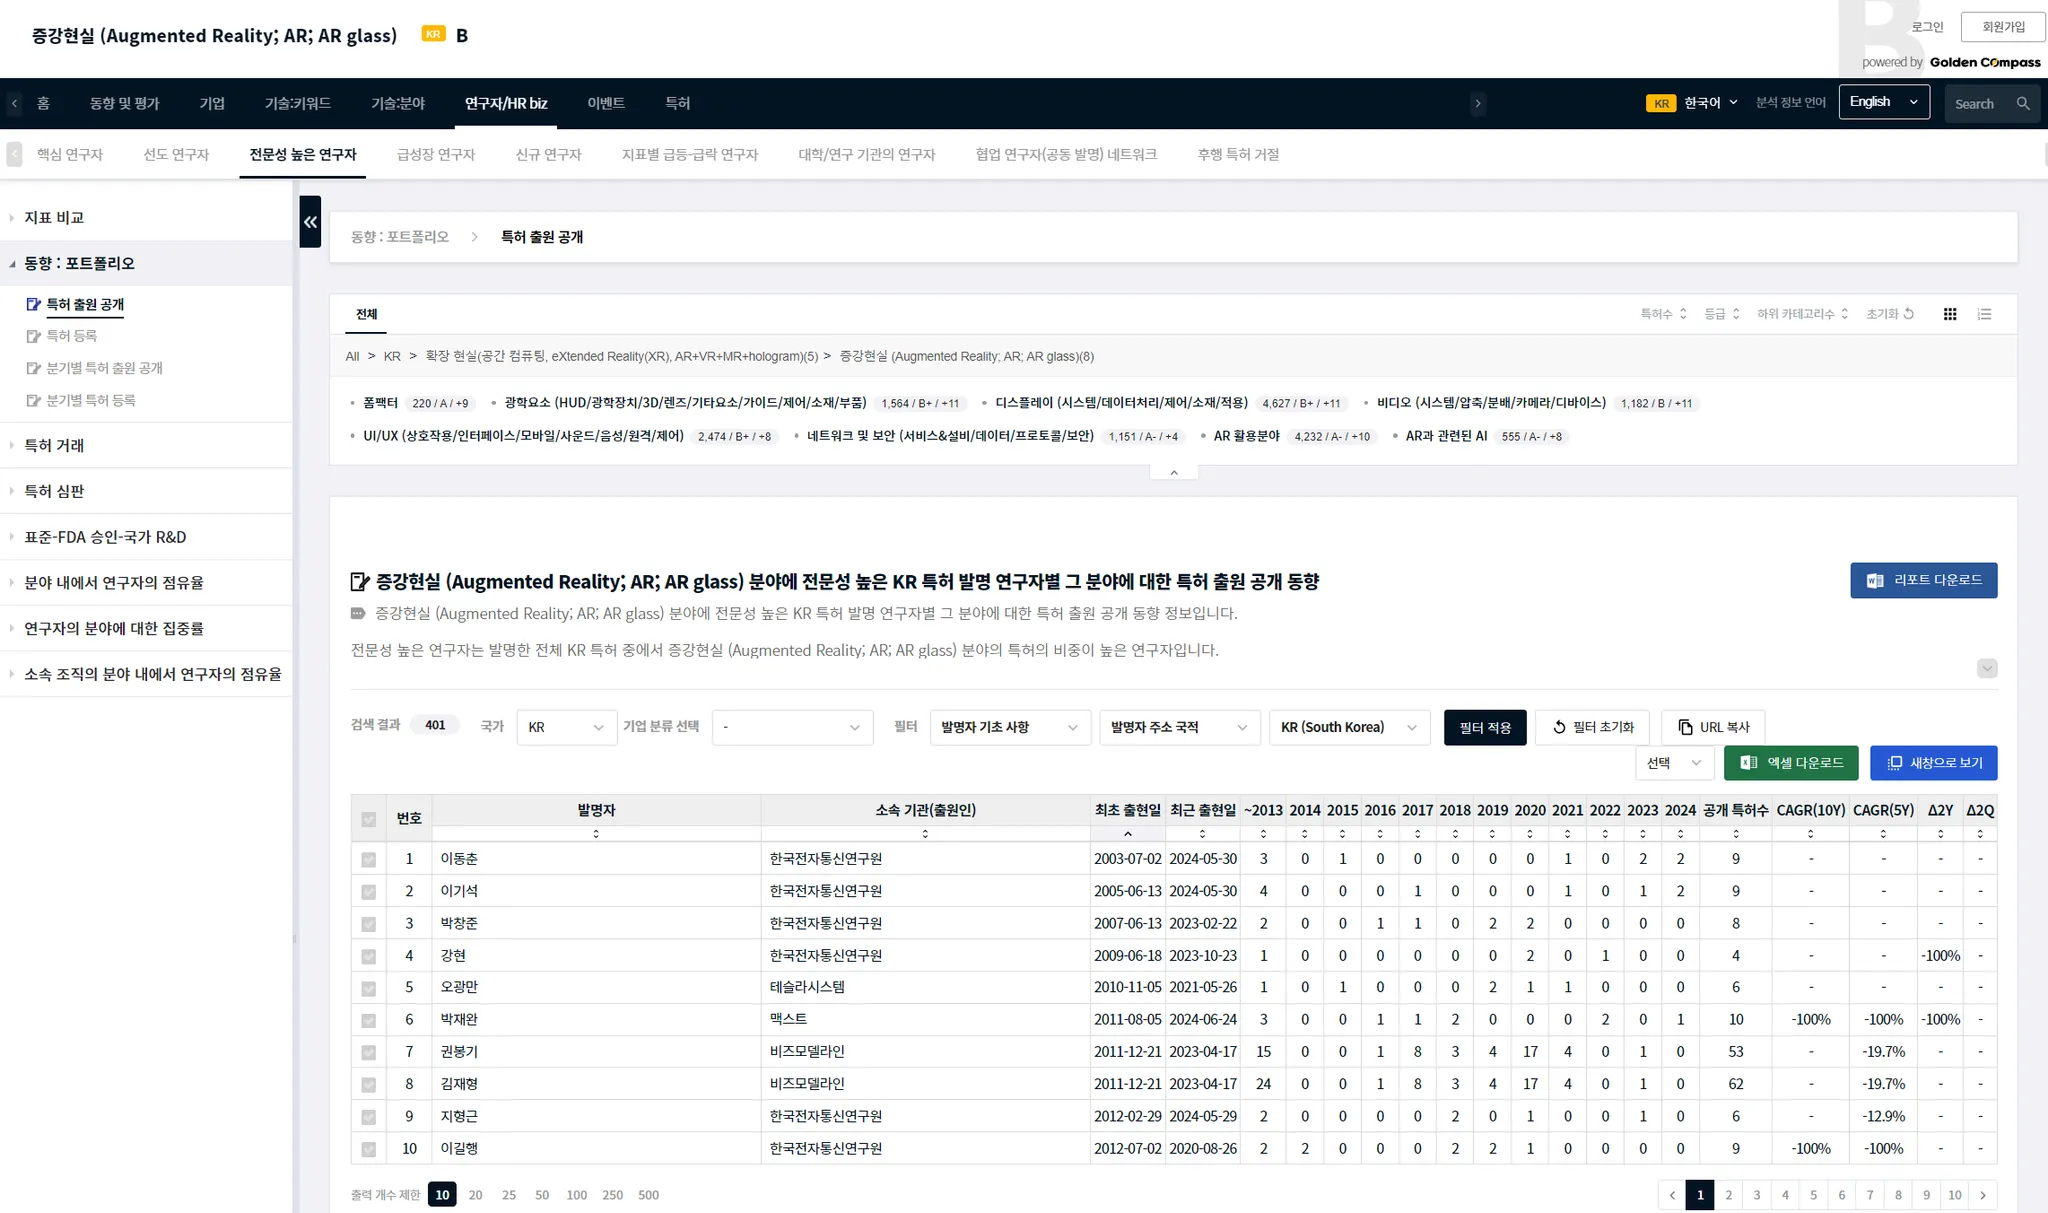Click the 초기화 reset icon
This screenshot has width=2048, height=1213.
(1909, 314)
